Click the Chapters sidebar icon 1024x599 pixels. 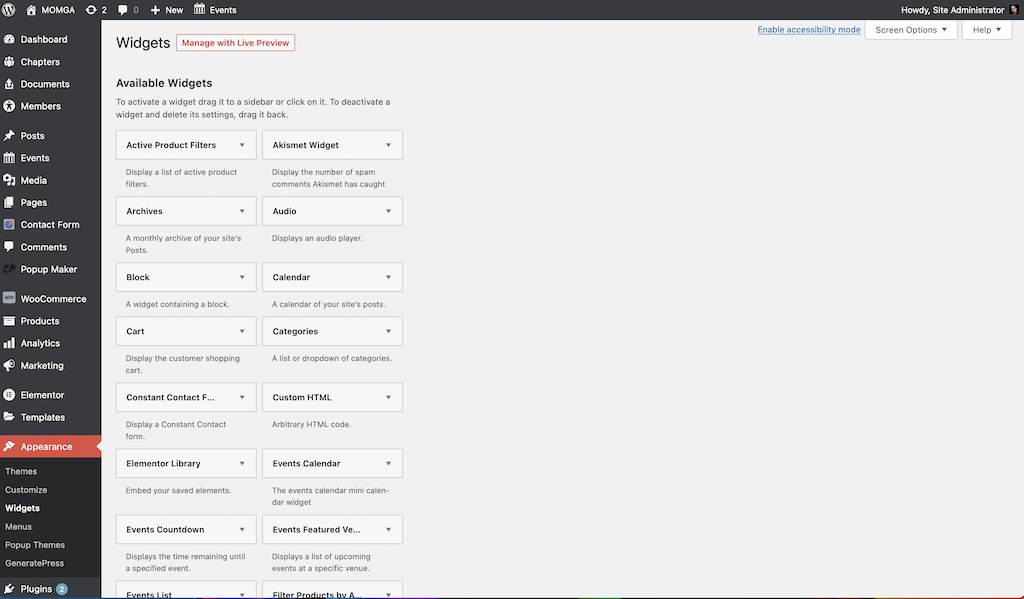[x=9, y=61]
